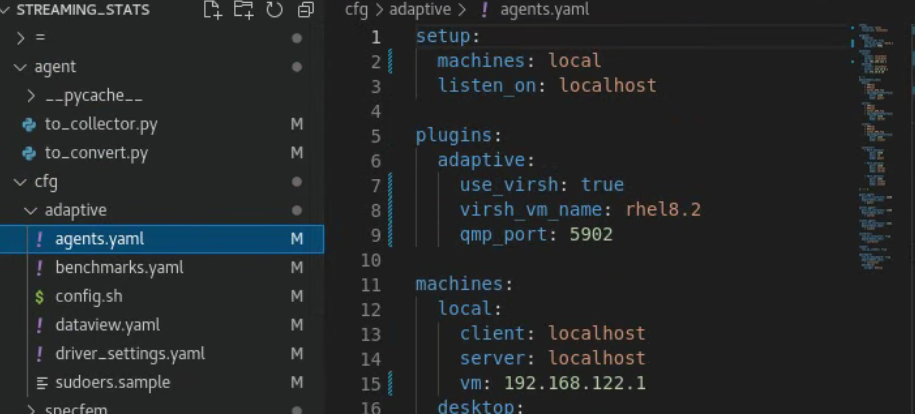Click the YAML icon beside driver_settings.yaml
Screen dimensions: 915x414
click(39, 354)
